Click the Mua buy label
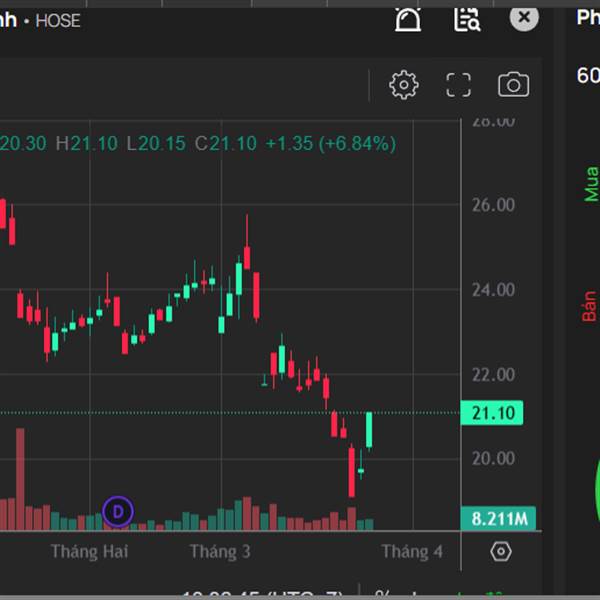 (x=591, y=184)
